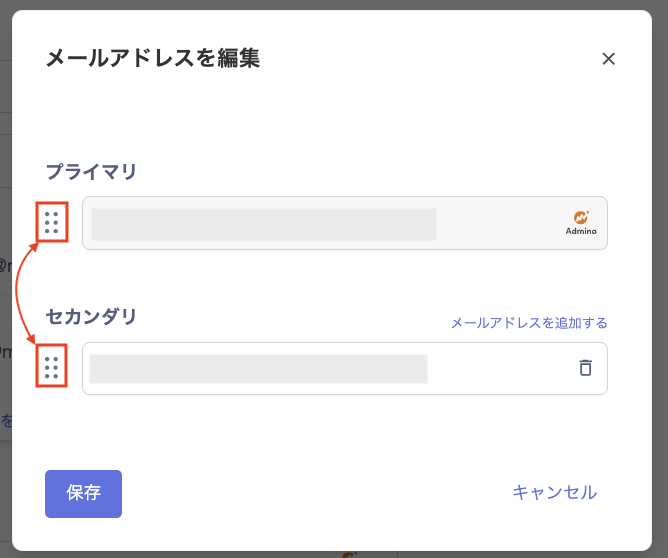
Task: Click the orange icon below the dialog
Action: [x=348, y=554]
